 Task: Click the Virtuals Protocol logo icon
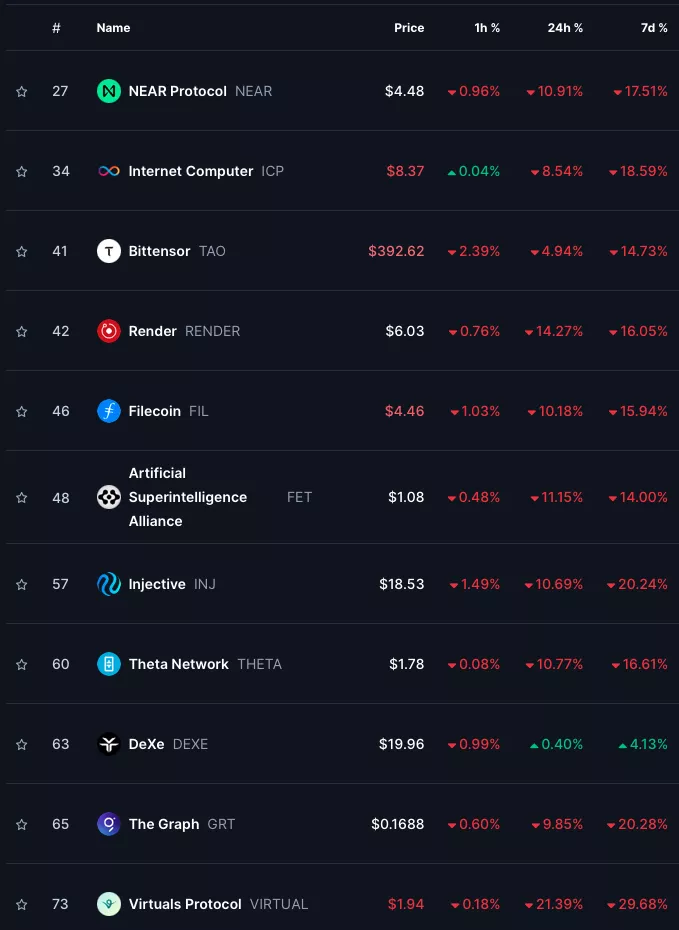coord(109,904)
